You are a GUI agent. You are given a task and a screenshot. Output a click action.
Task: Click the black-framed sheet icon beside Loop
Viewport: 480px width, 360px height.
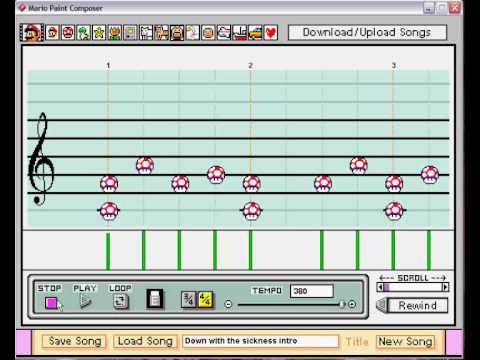pyautogui.click(x=155, y=299)
